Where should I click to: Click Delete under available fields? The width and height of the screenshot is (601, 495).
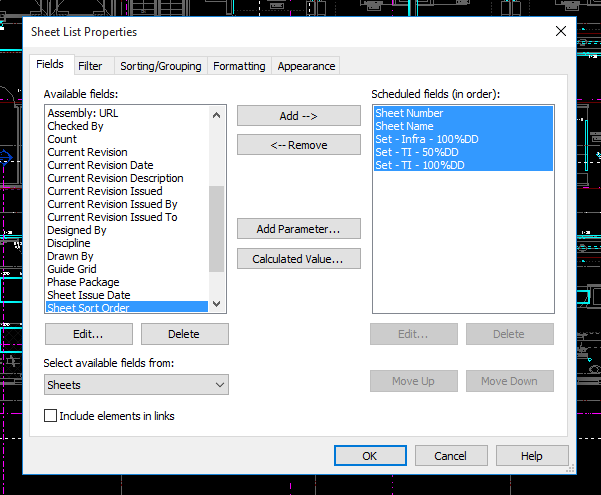(184, 334)
